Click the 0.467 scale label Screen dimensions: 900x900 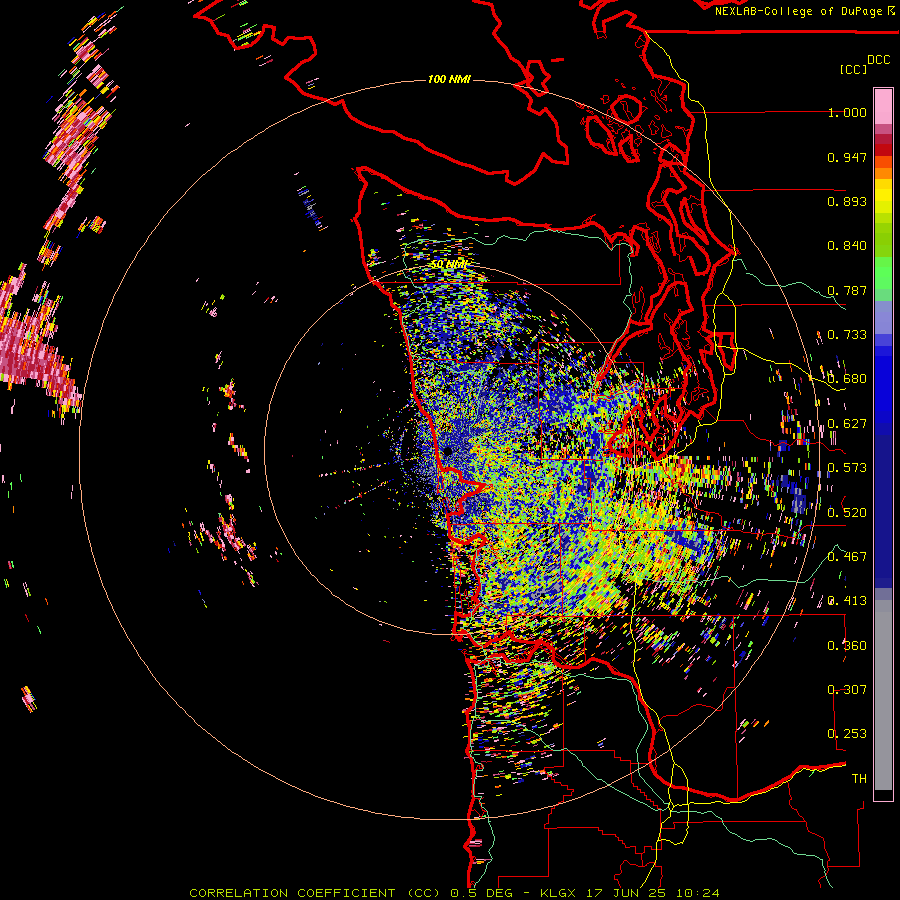click(847, 557)
